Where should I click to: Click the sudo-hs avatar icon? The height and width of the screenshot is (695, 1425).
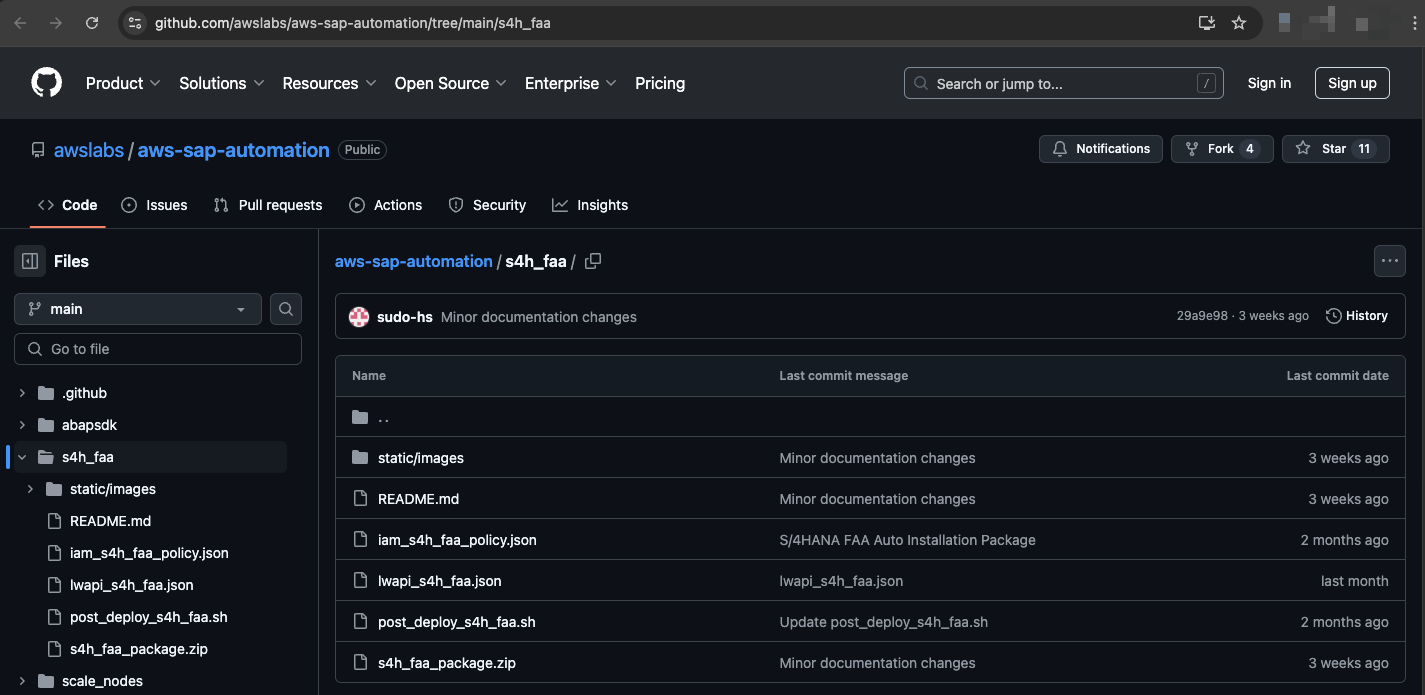click(x=359, y=316)
